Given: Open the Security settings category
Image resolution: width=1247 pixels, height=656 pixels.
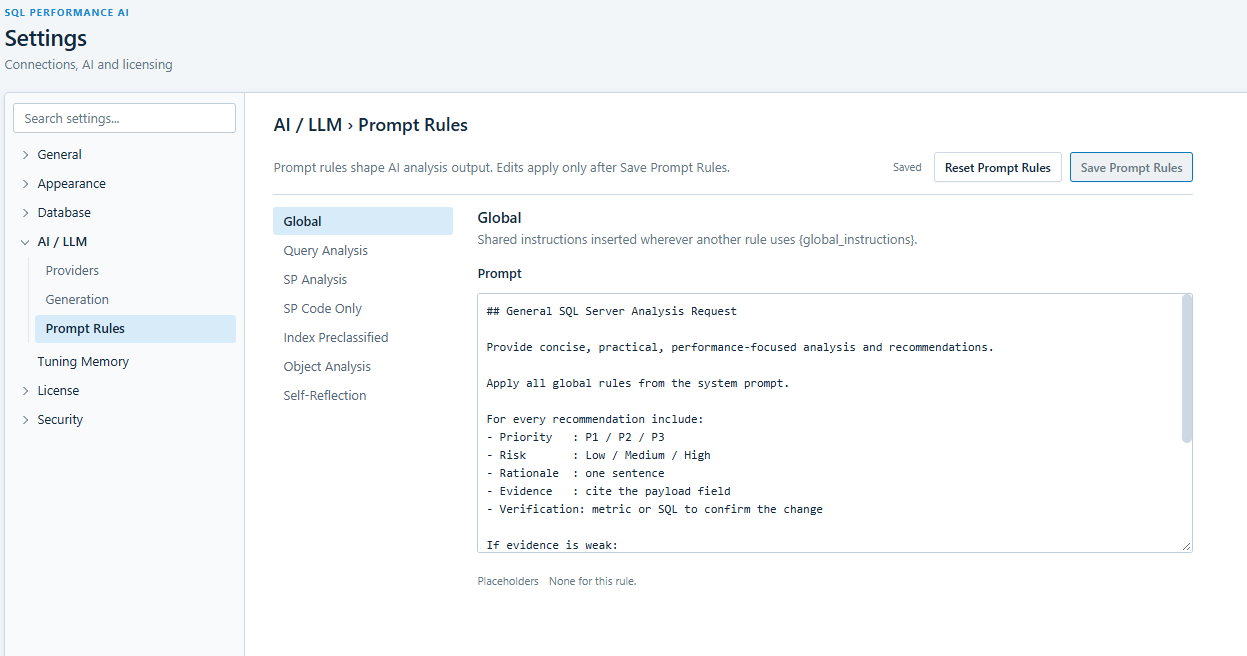Looking at the screenshot, I should click(x=60, y=420).
